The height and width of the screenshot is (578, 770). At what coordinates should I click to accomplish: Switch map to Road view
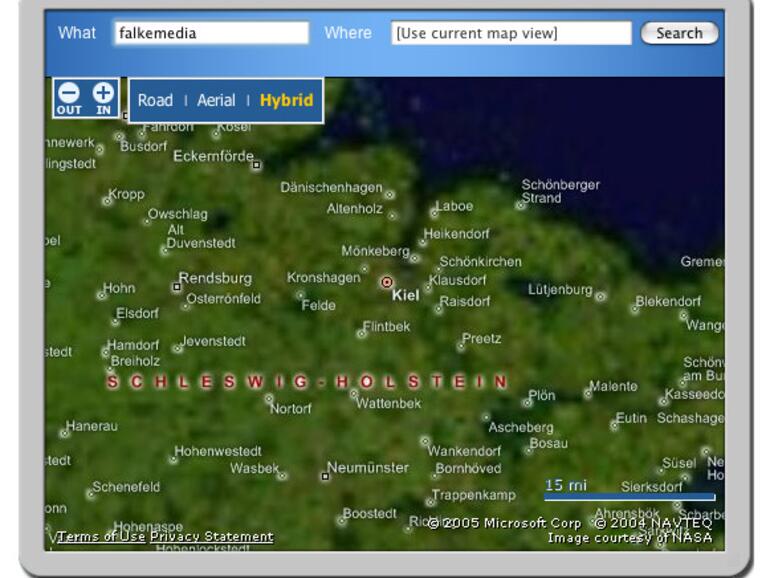click(155, 100)
